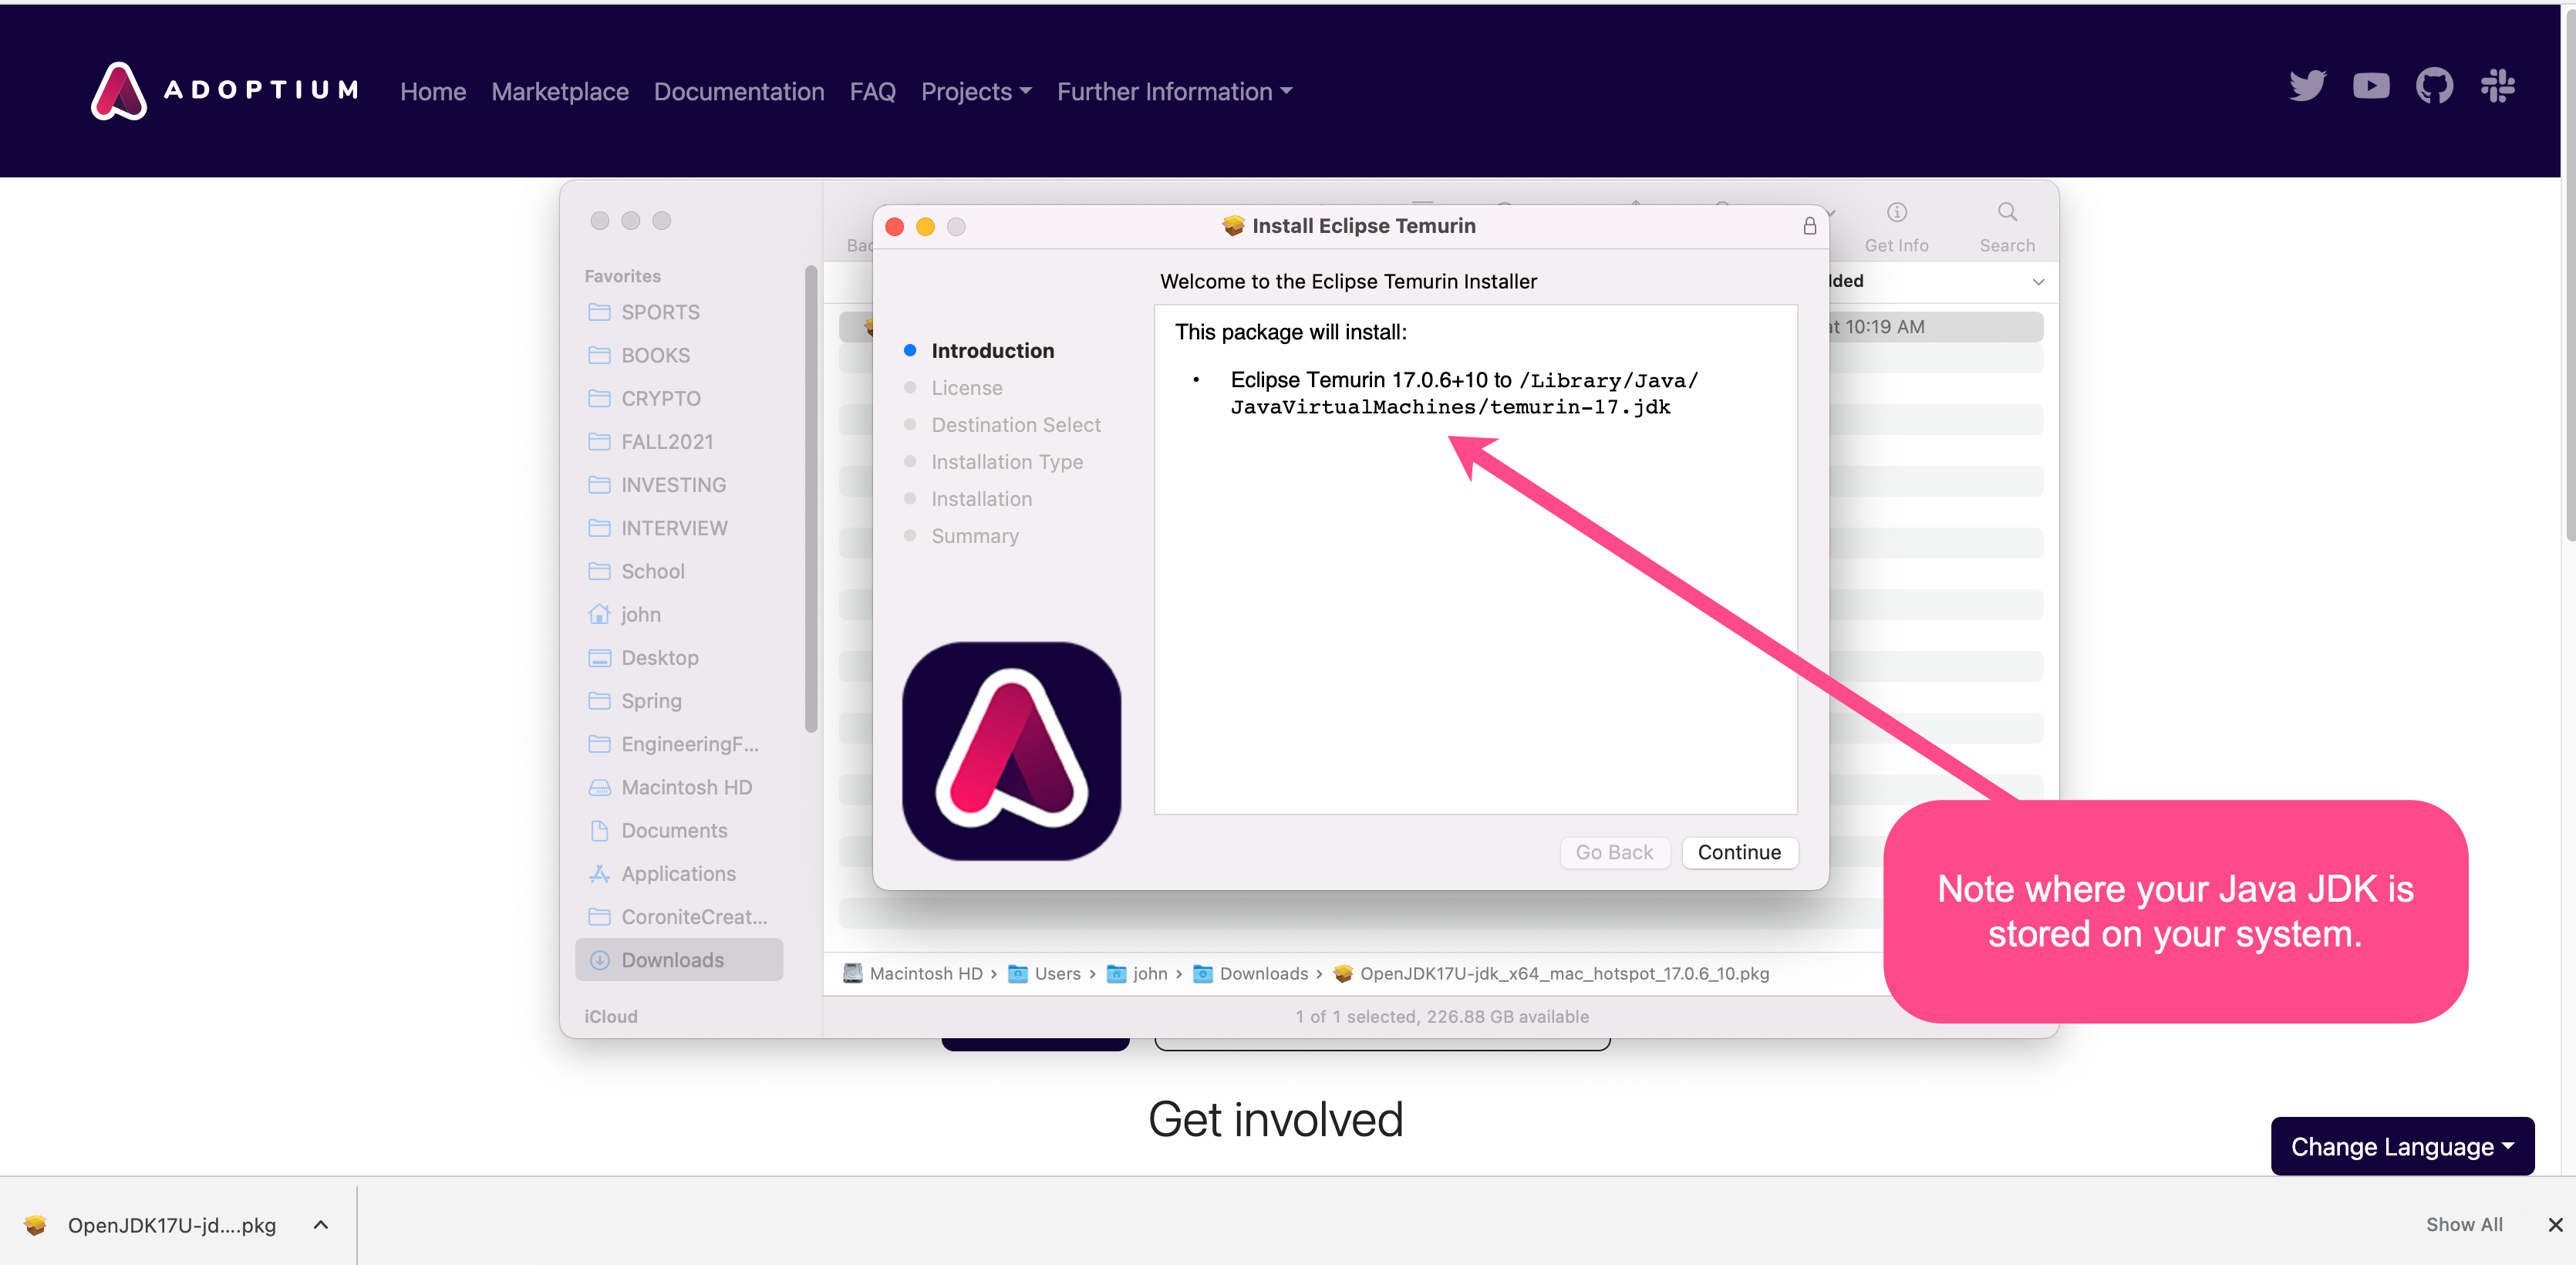Open the Slack icon in header

[x=2497, y=87]
